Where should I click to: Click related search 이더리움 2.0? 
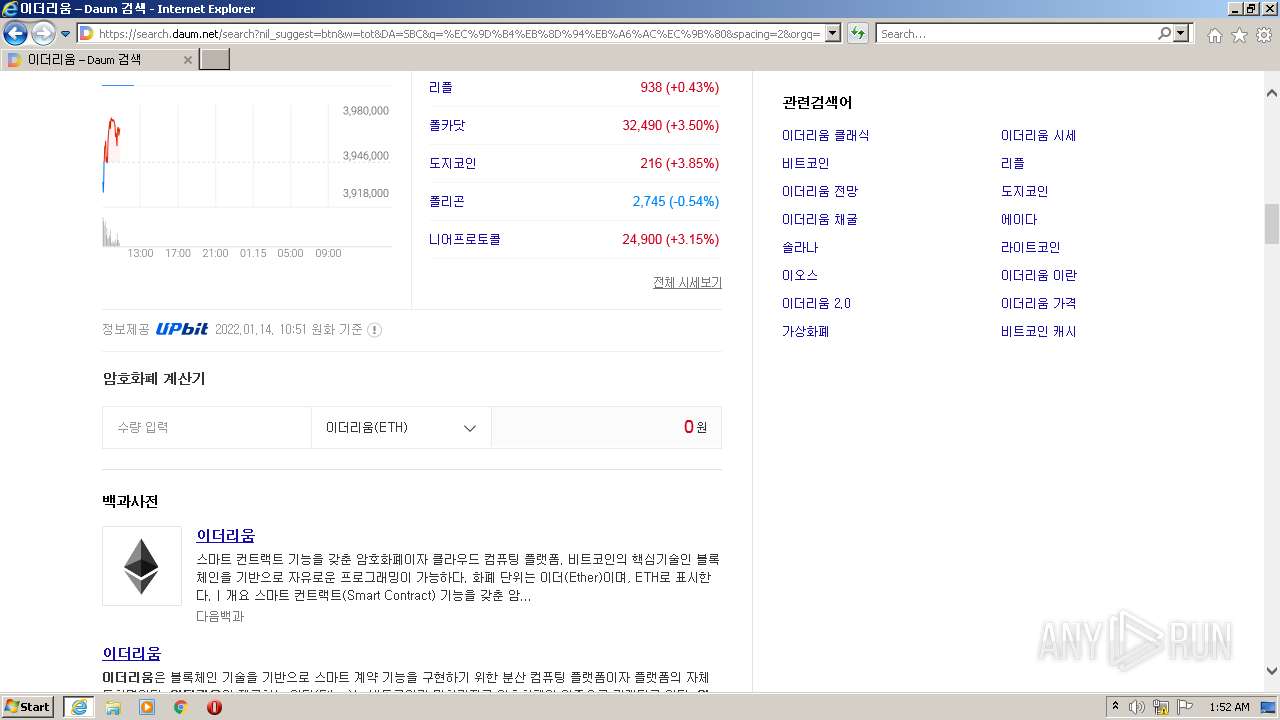tap(816, 303)
